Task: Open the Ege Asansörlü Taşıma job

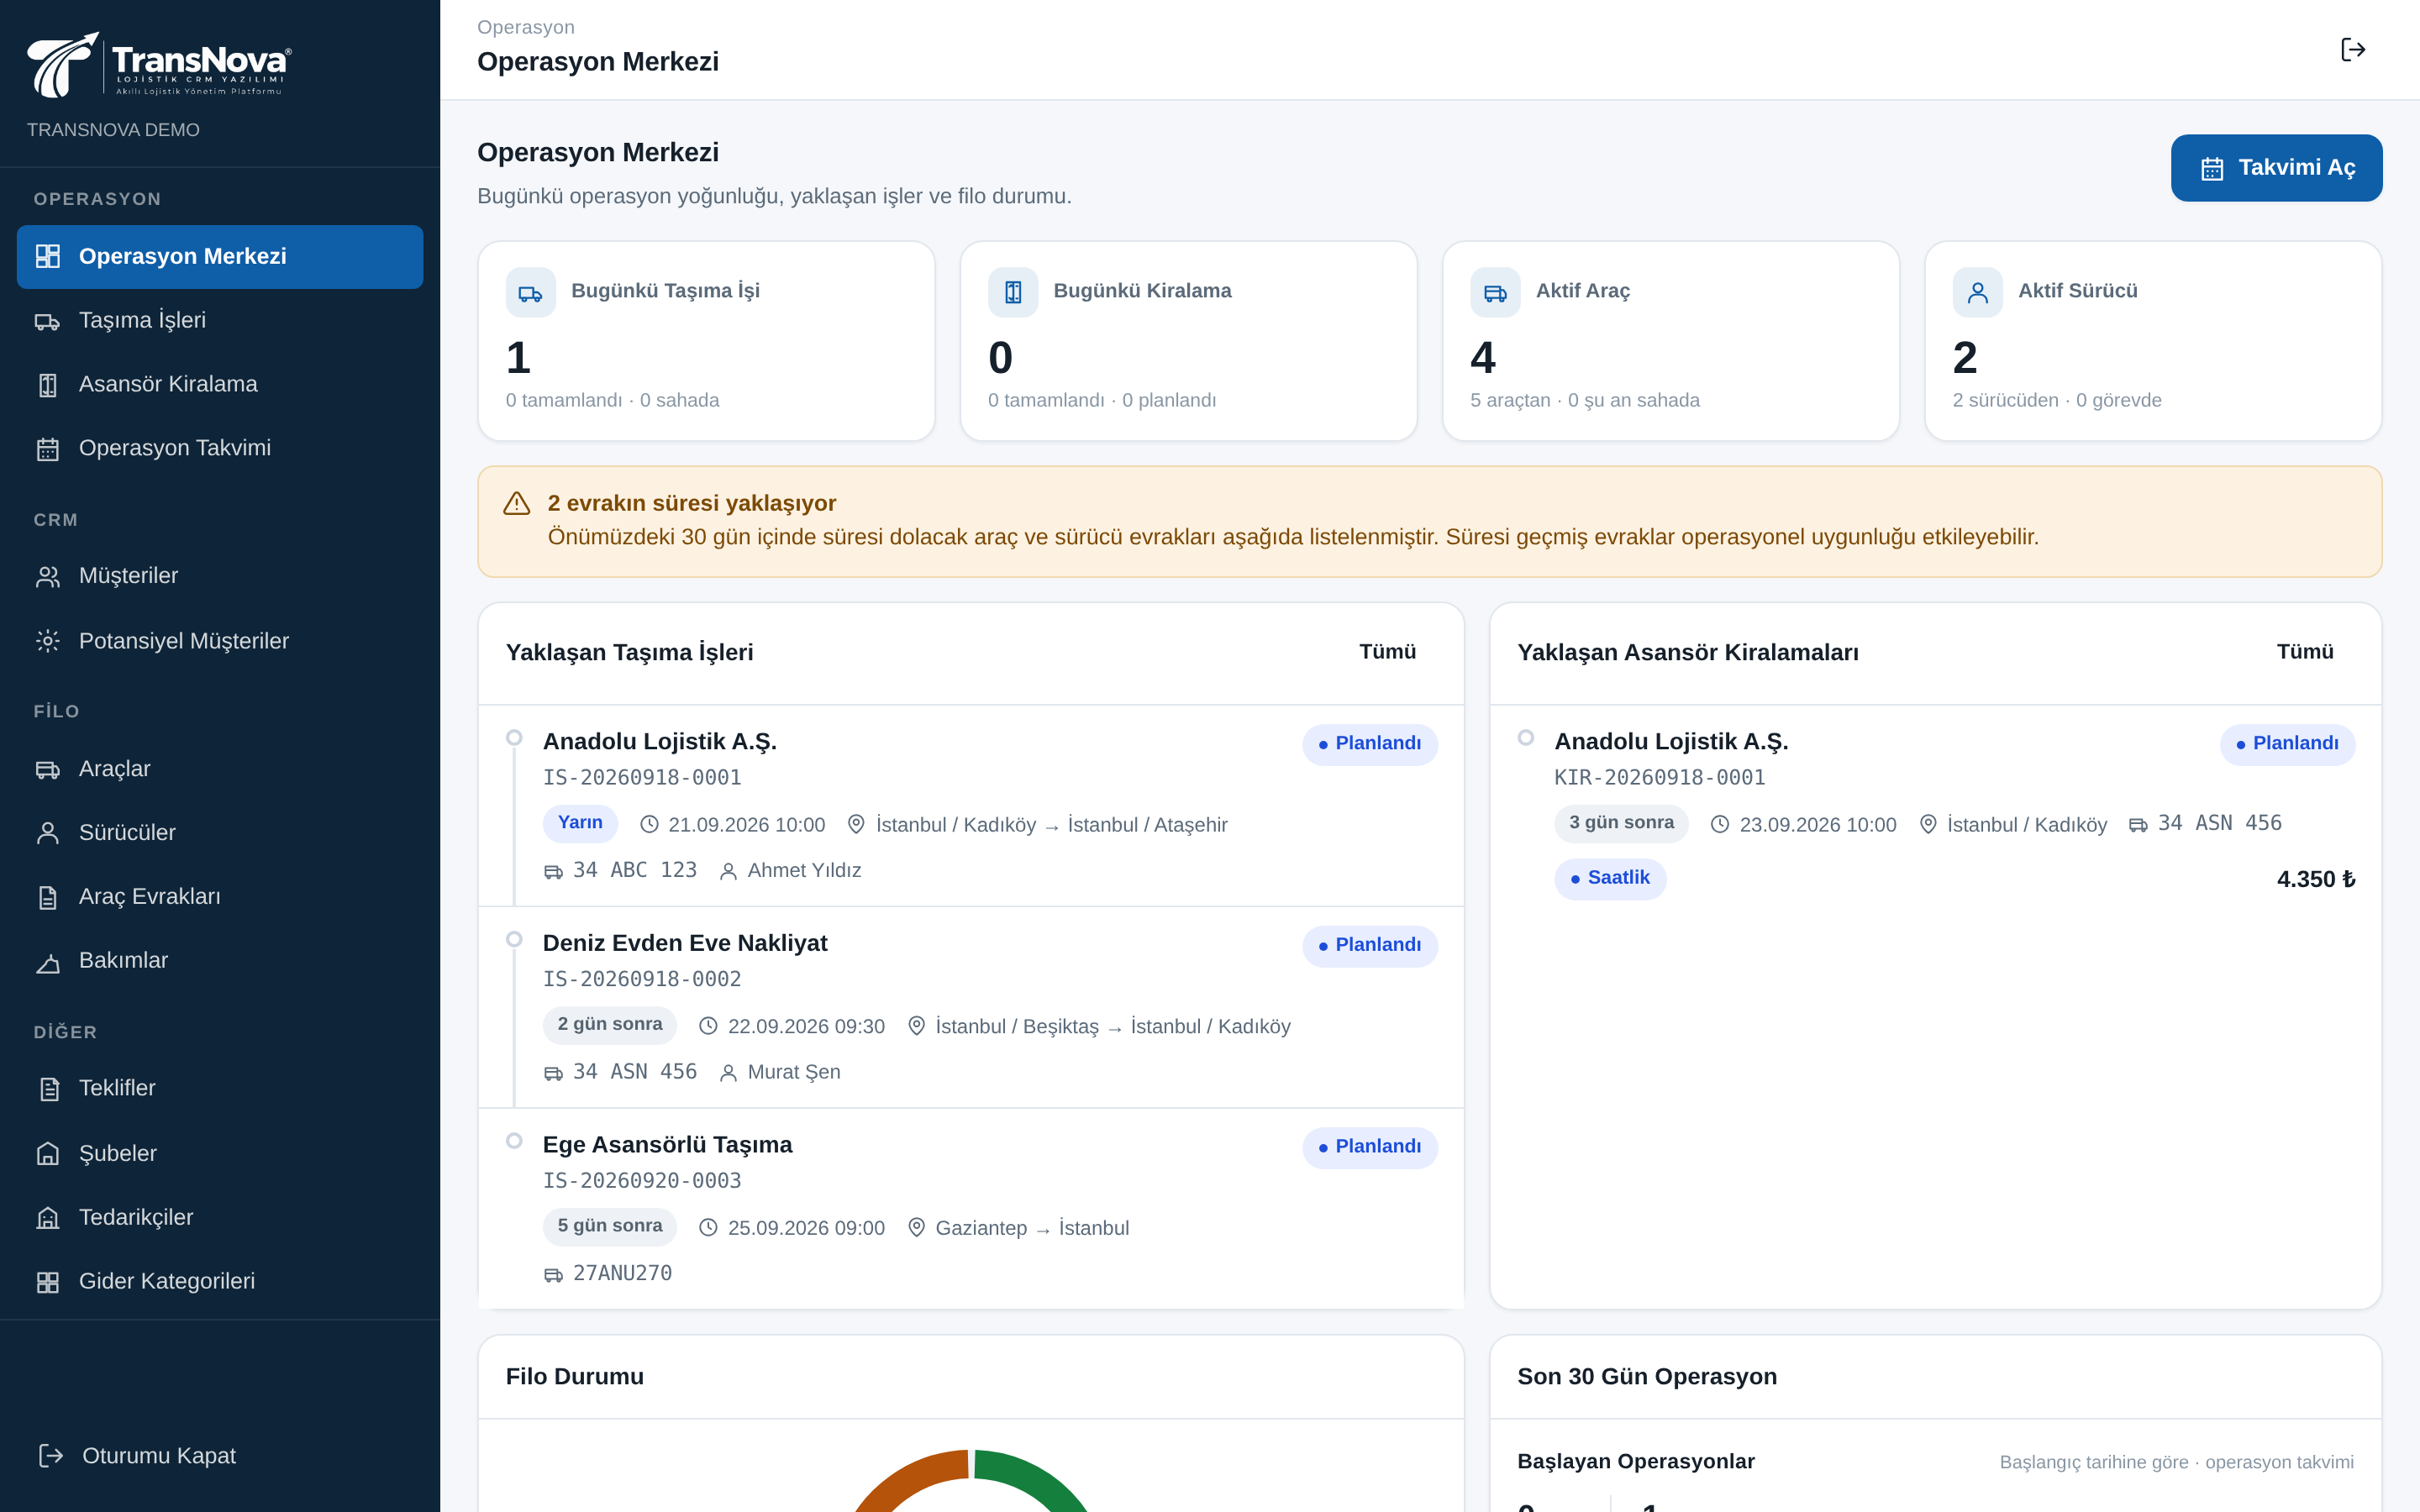Action: coord(971,1208)
